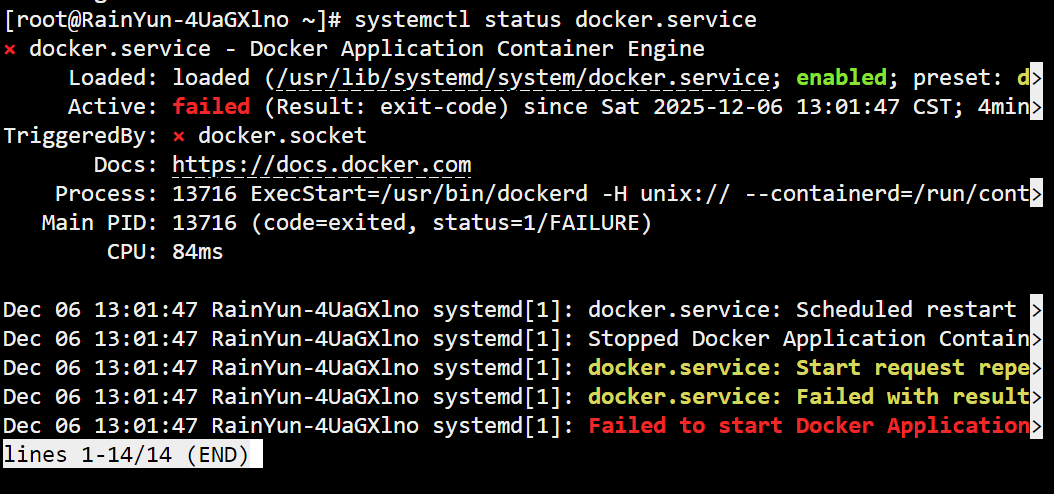Click the Main PID value 13716
1054x494 pixels.
pos(204,223)
